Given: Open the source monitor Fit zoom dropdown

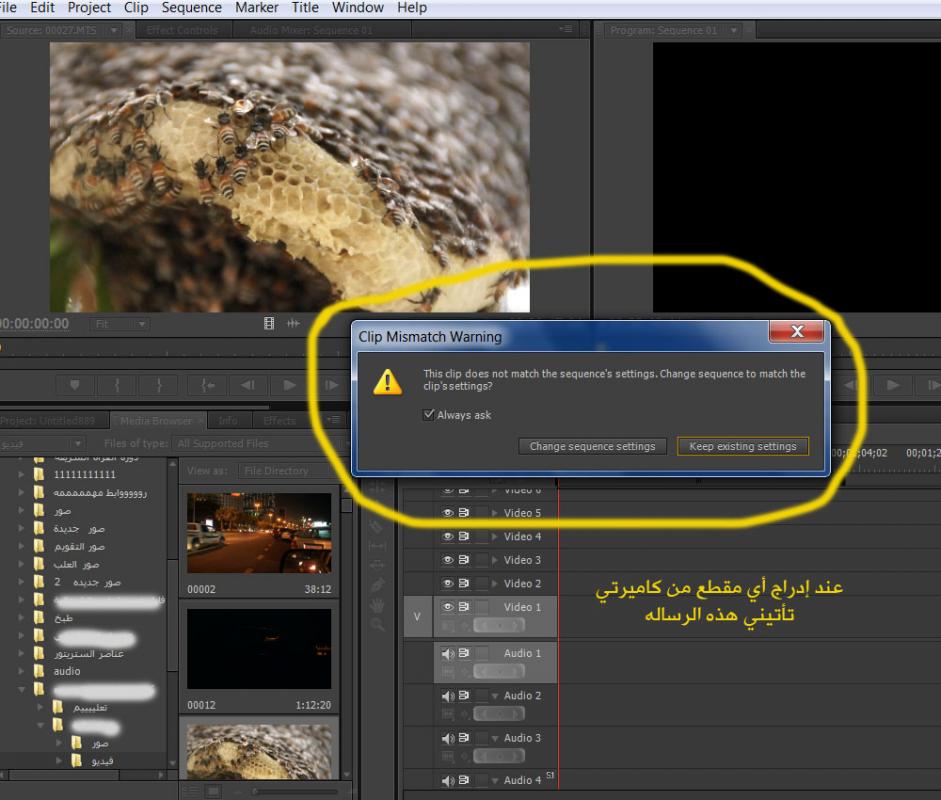Looking at the screenshot, I should click(120, 324).
